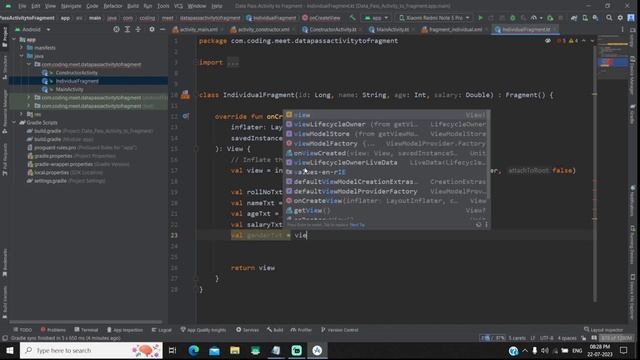Hide the Project panel with minus icon

click(162, 29)
